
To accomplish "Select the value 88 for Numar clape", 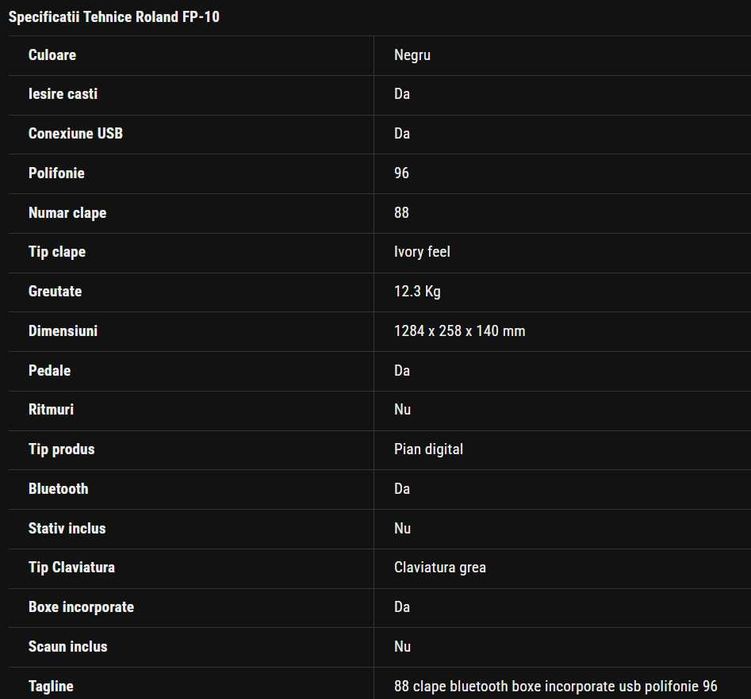I will [x=401, y=213].
